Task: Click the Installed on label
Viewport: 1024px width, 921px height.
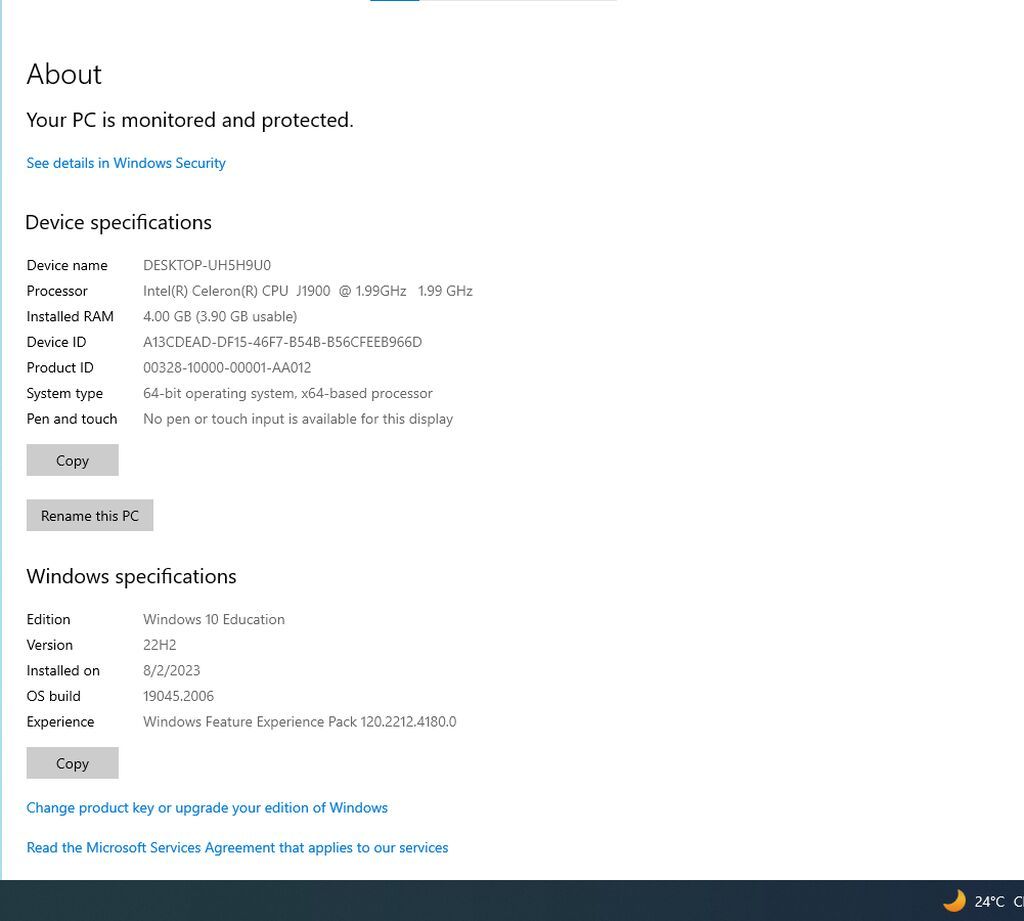Action: click(63, 670)
